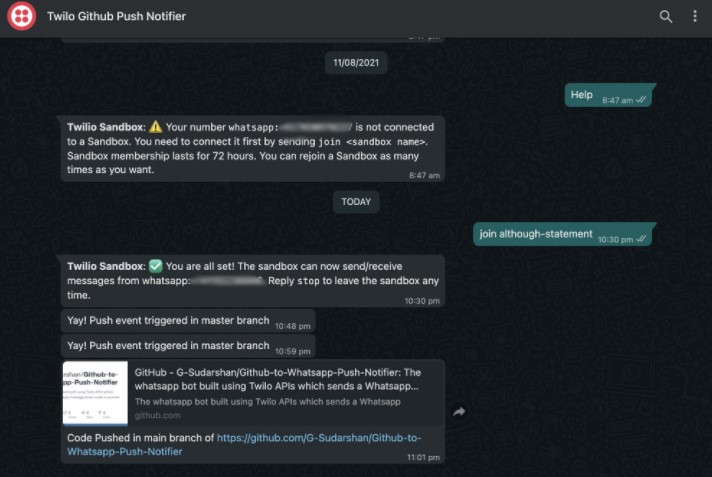Forward the GitHub link preview message

point(459,412)
